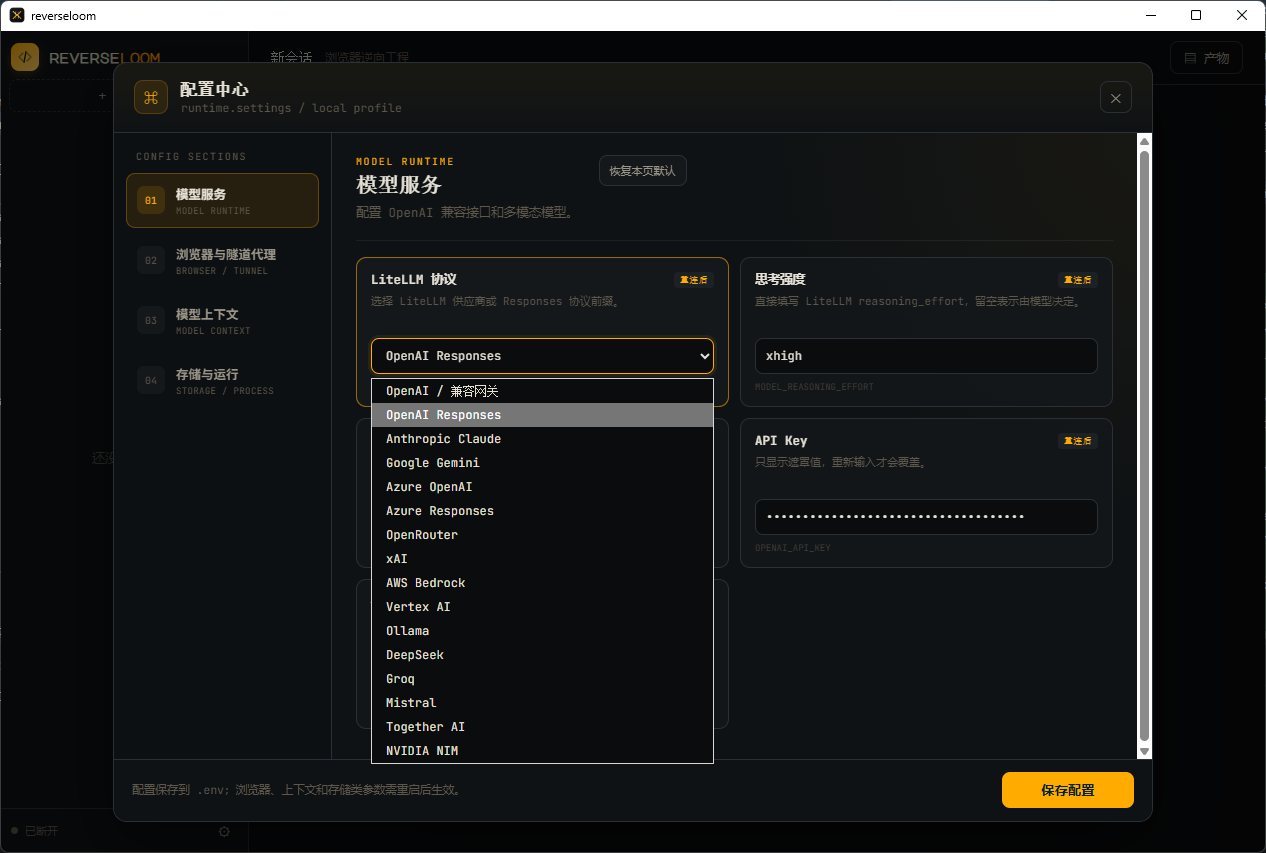The image size is (1266, 853).
Task: Click the 新会话 title in the header
Action: click(x=291, y=58)
